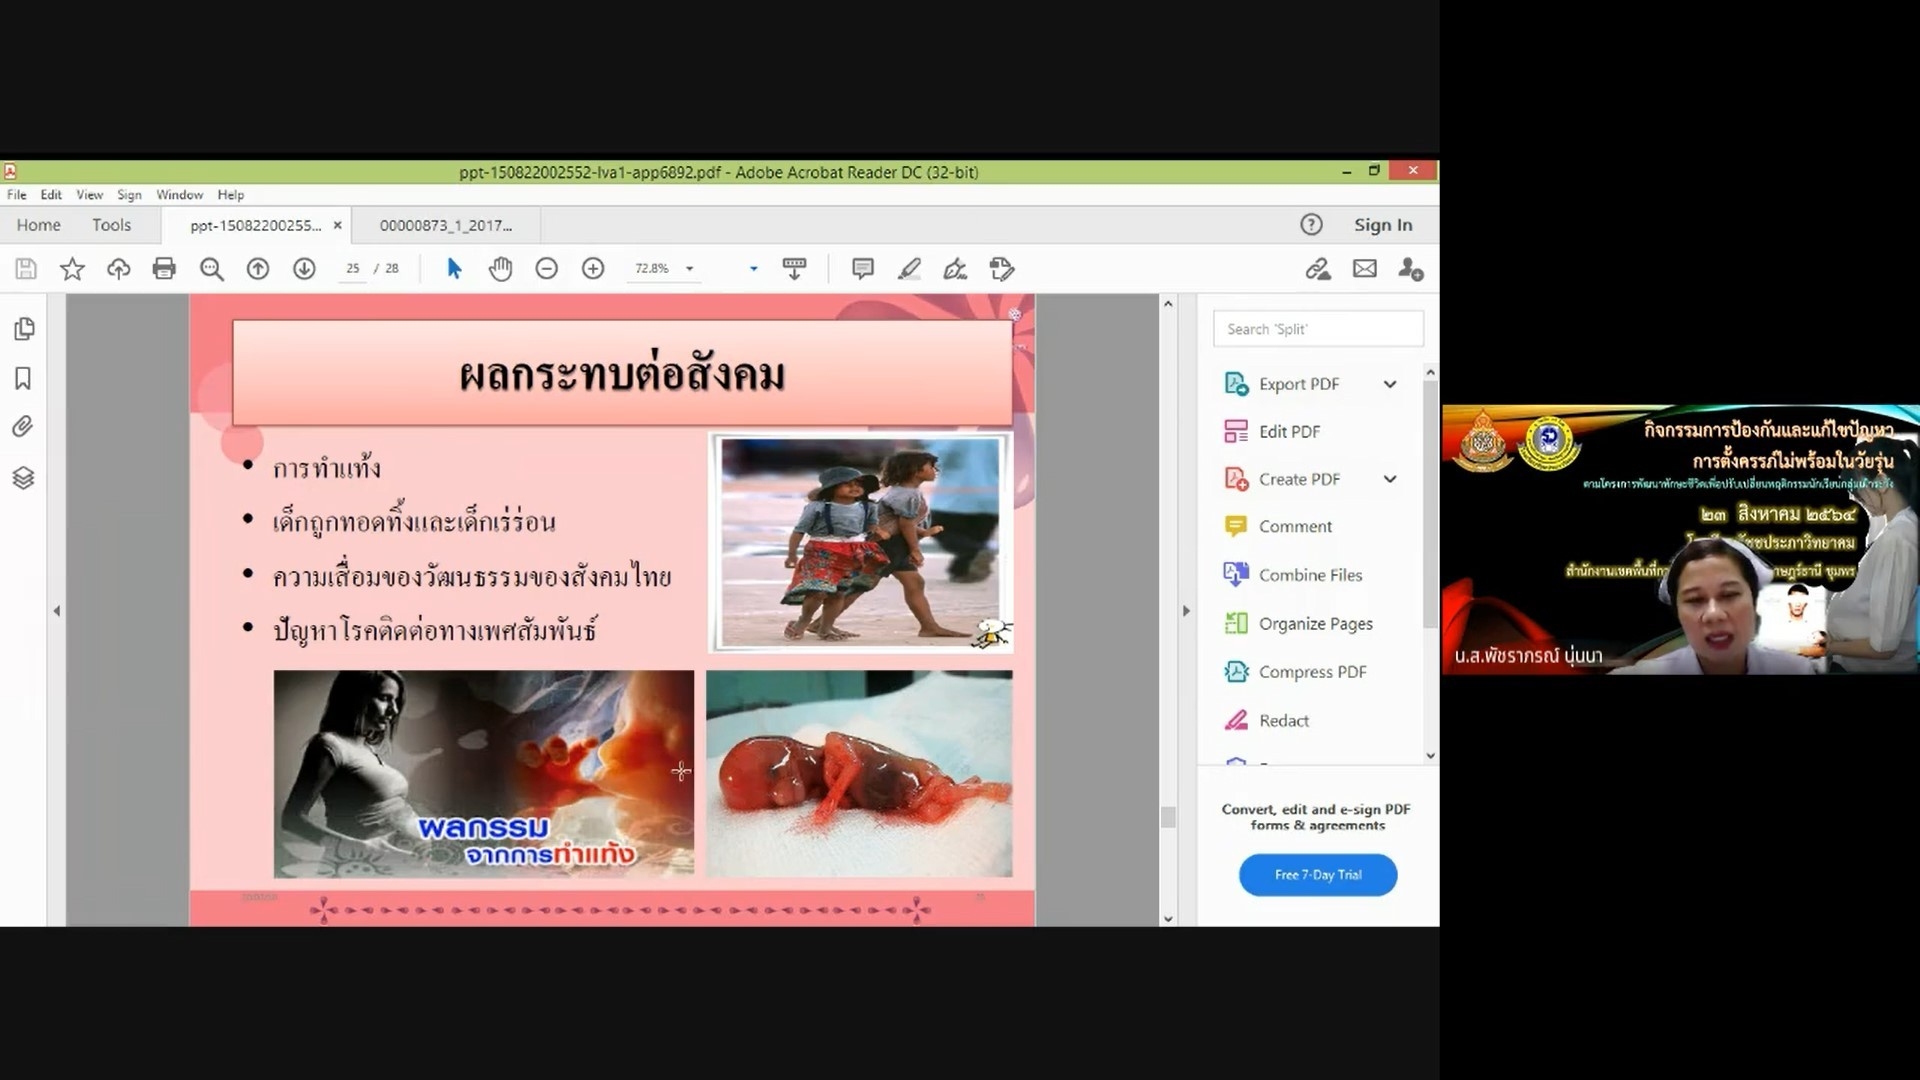Open the Bookmarks panel icon
The width and height of the screenshot is (1920, 1080).
[x=23, y=378]
